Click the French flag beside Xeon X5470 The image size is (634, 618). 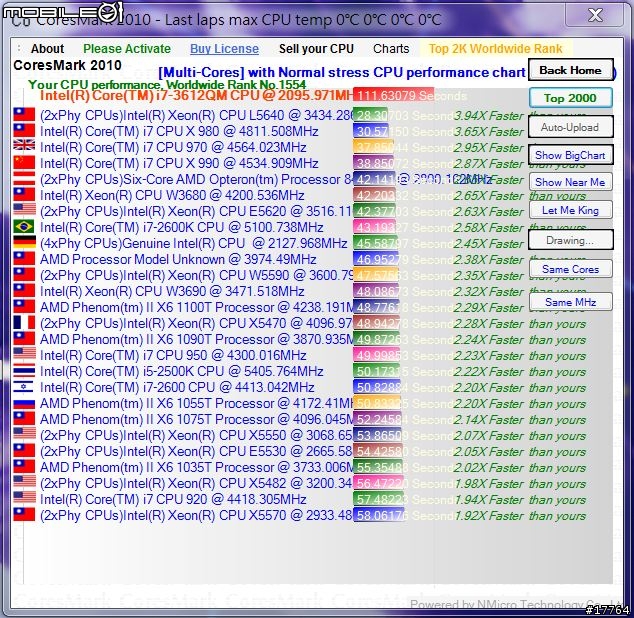tap(24, 323)
